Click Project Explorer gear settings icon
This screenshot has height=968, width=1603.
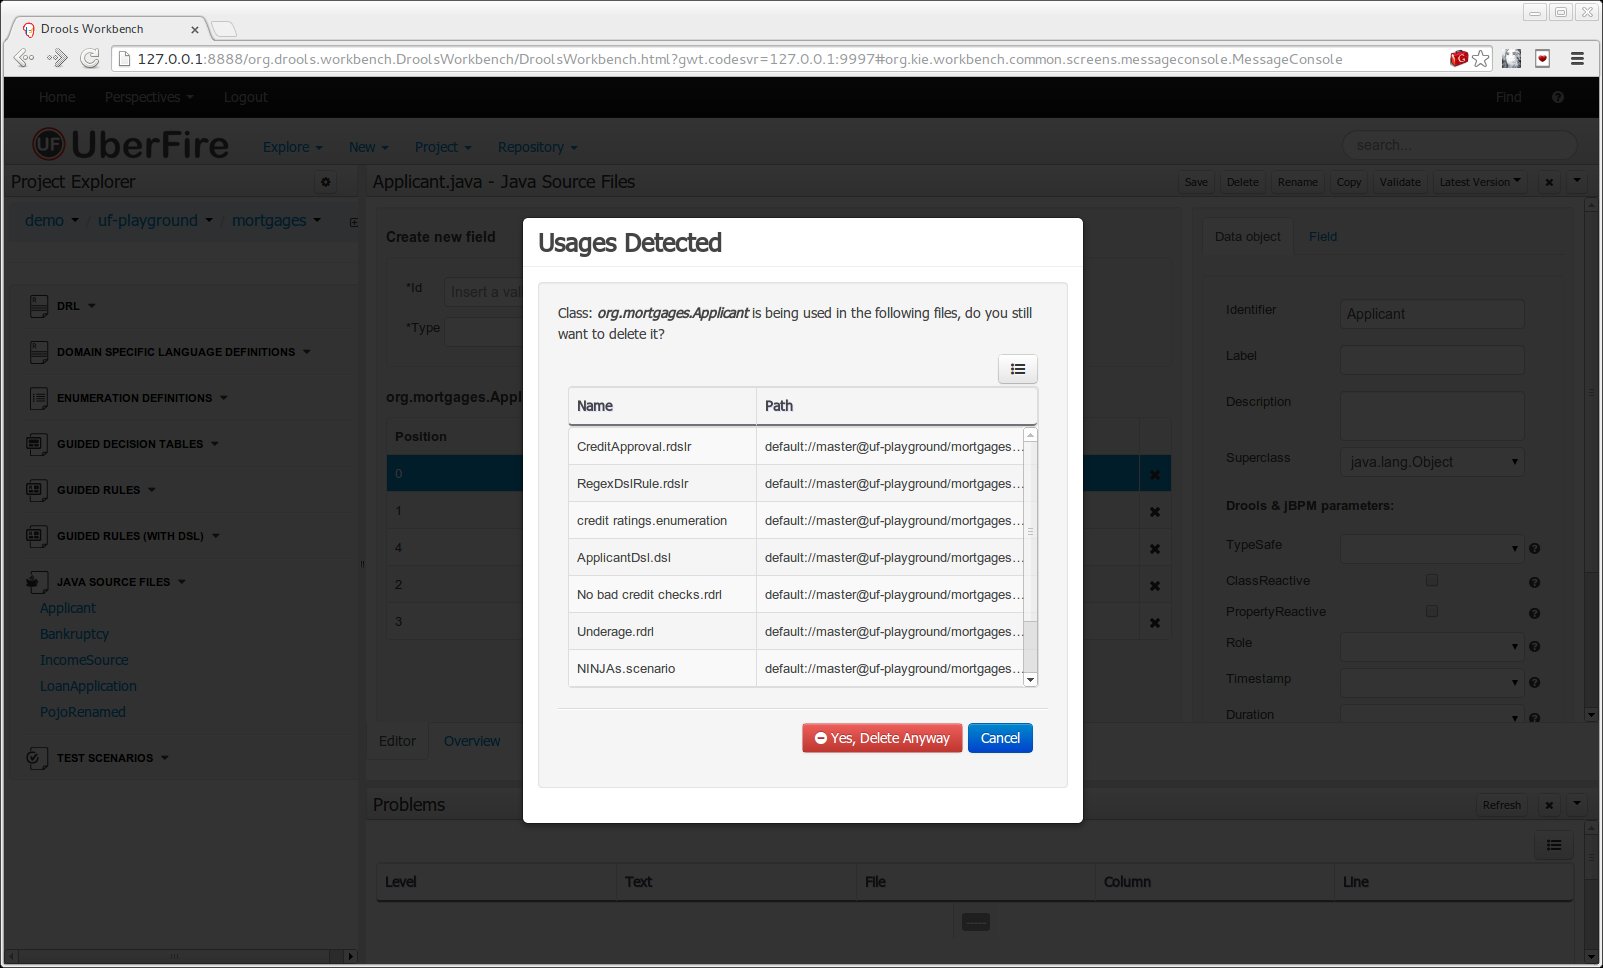tap(325, 182)
